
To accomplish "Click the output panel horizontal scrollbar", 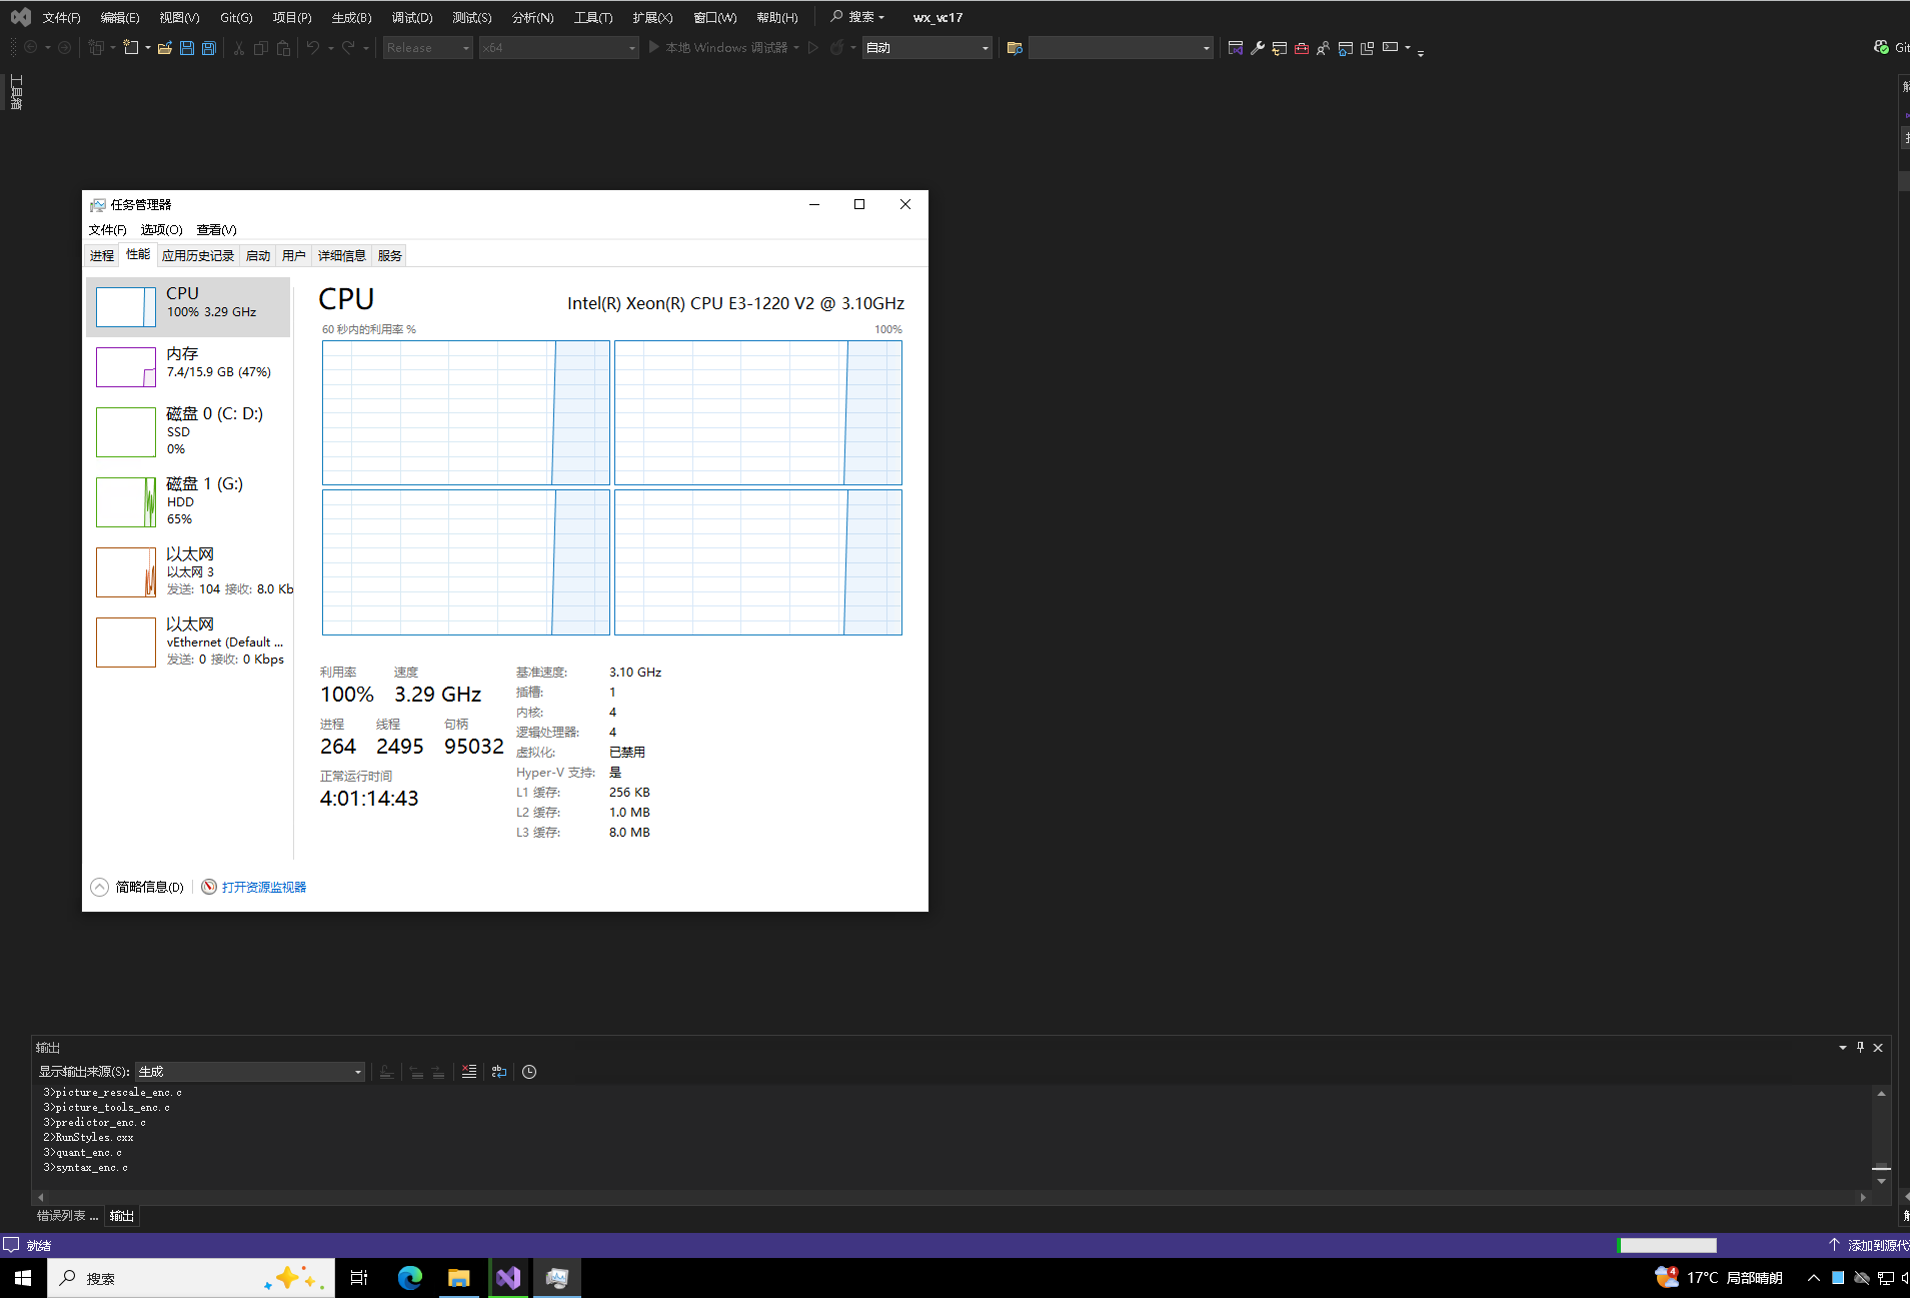I will (x=950, y=1197).
